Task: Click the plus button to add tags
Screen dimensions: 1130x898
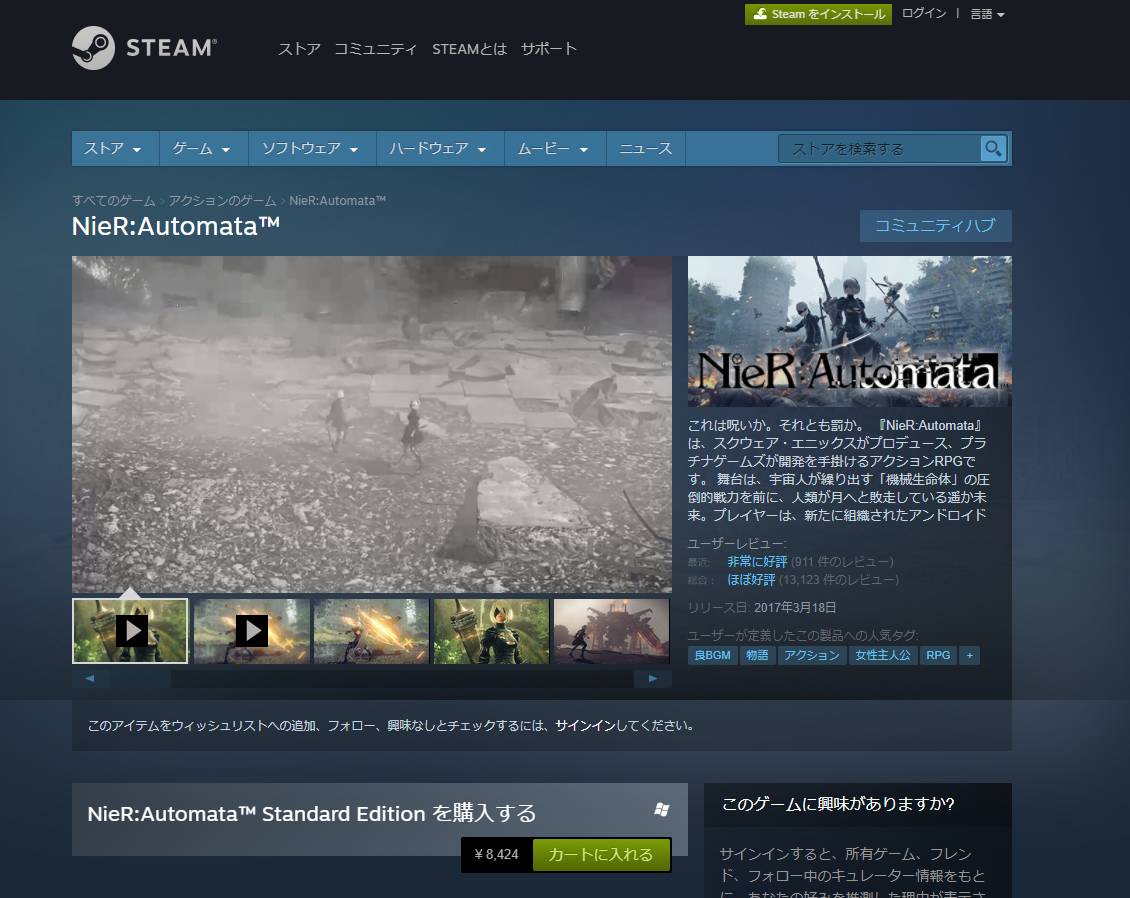Action: click(969, 655)
